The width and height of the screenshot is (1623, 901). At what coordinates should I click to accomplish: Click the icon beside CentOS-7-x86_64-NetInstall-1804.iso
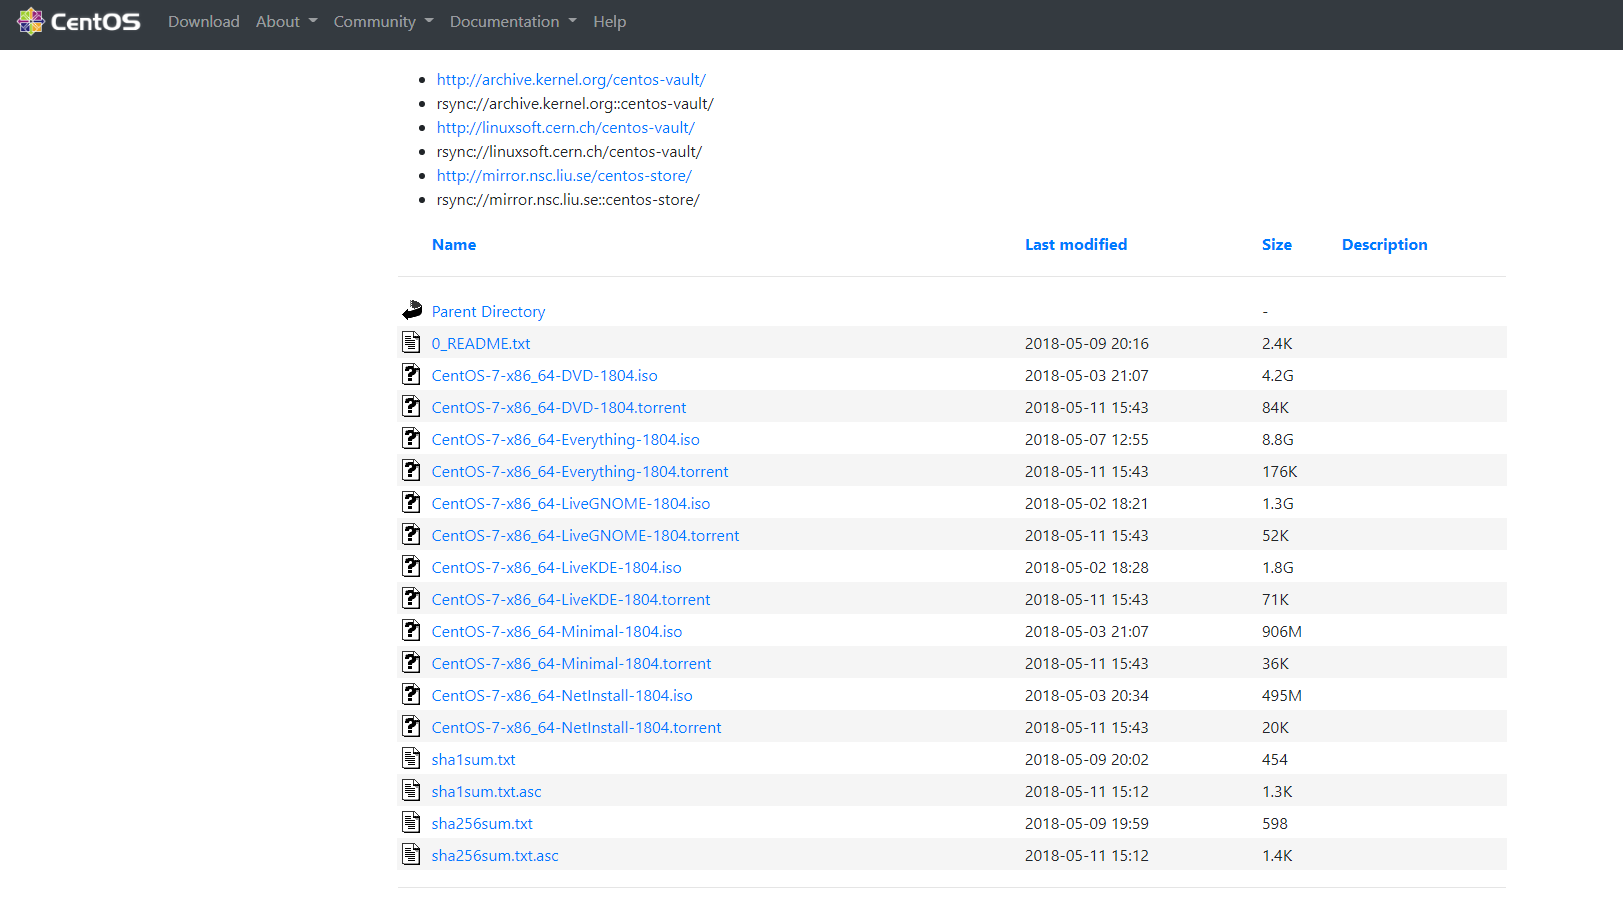[411, 693]
